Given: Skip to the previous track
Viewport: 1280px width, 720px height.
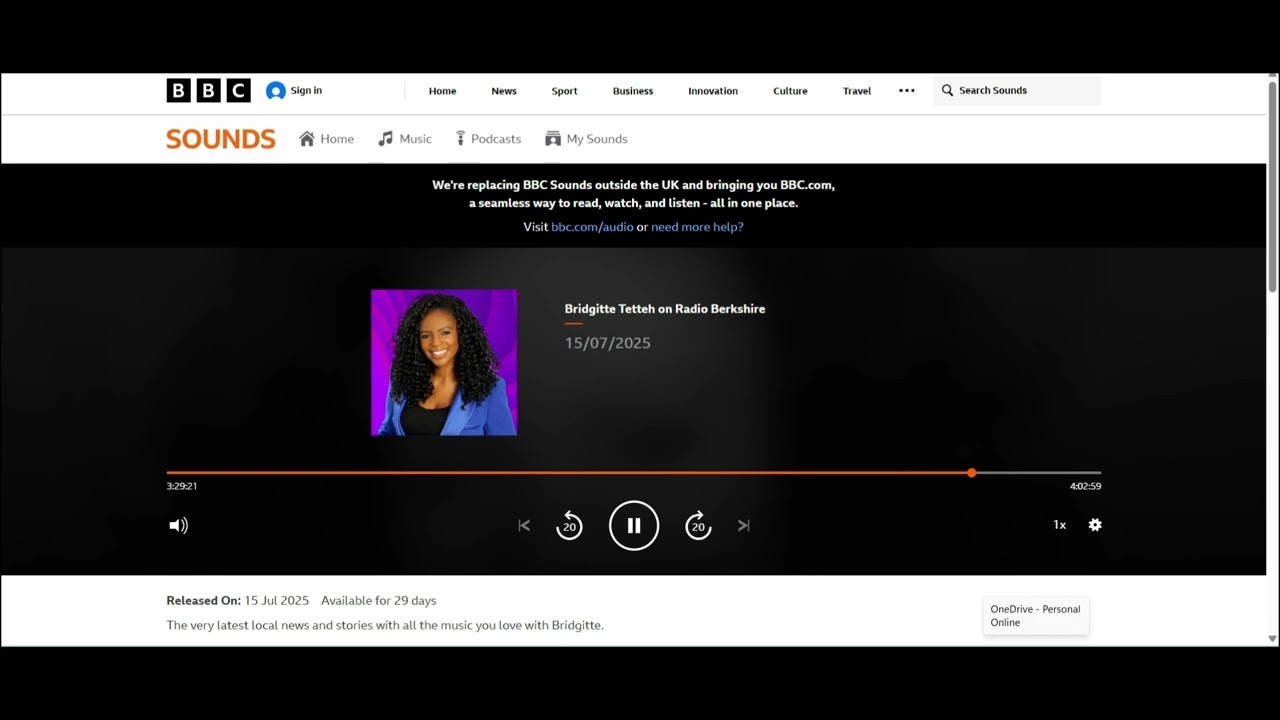Looking at the screenshot, I should pos(524,525).
